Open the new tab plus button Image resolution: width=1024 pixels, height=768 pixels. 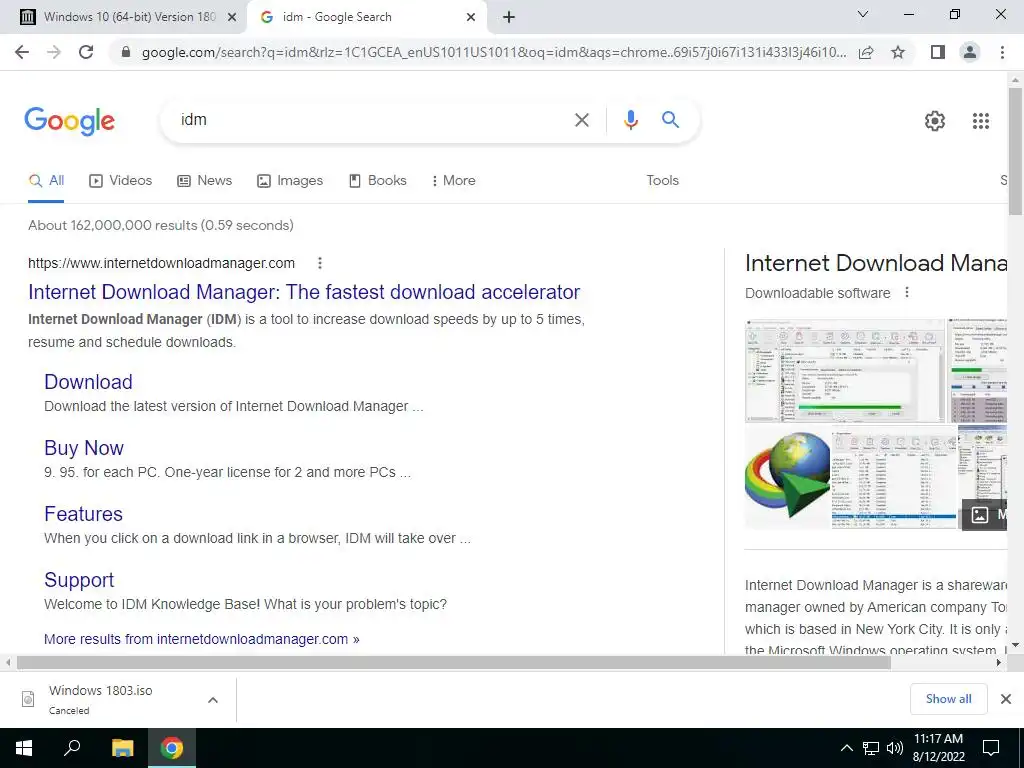[509, 18]
